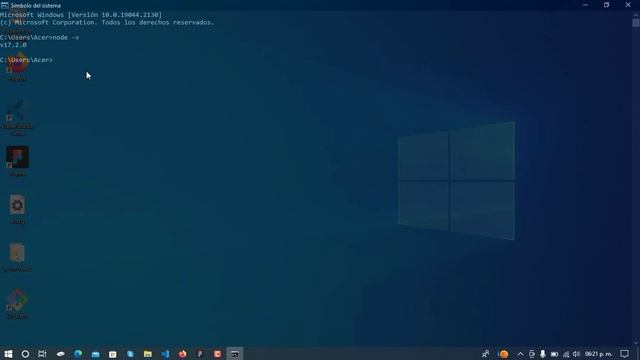Open the volume control speaker icon
This screenshot has height=360, width=640.
[576, 354]
